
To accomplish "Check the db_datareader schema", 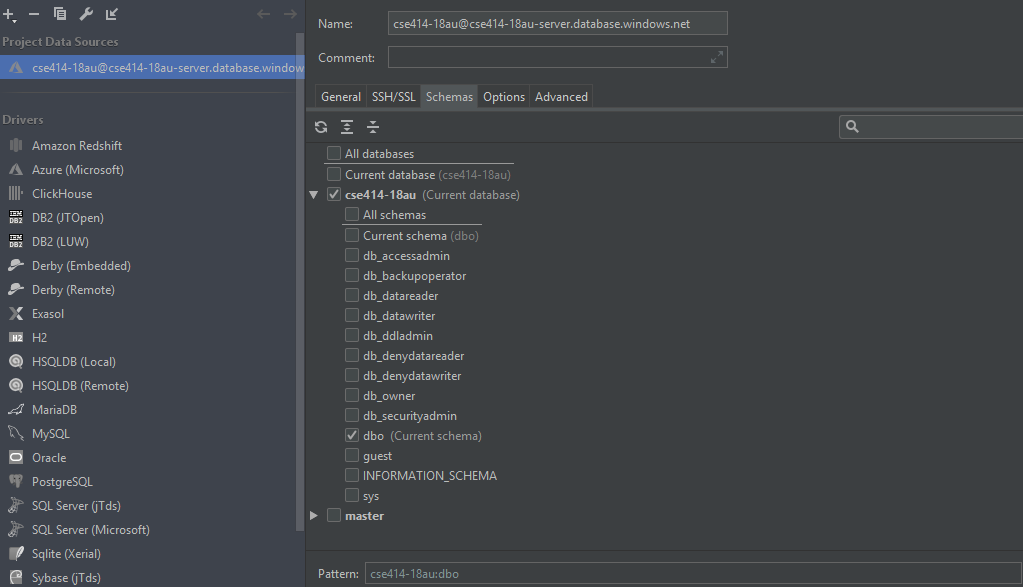I will [351, 295].
